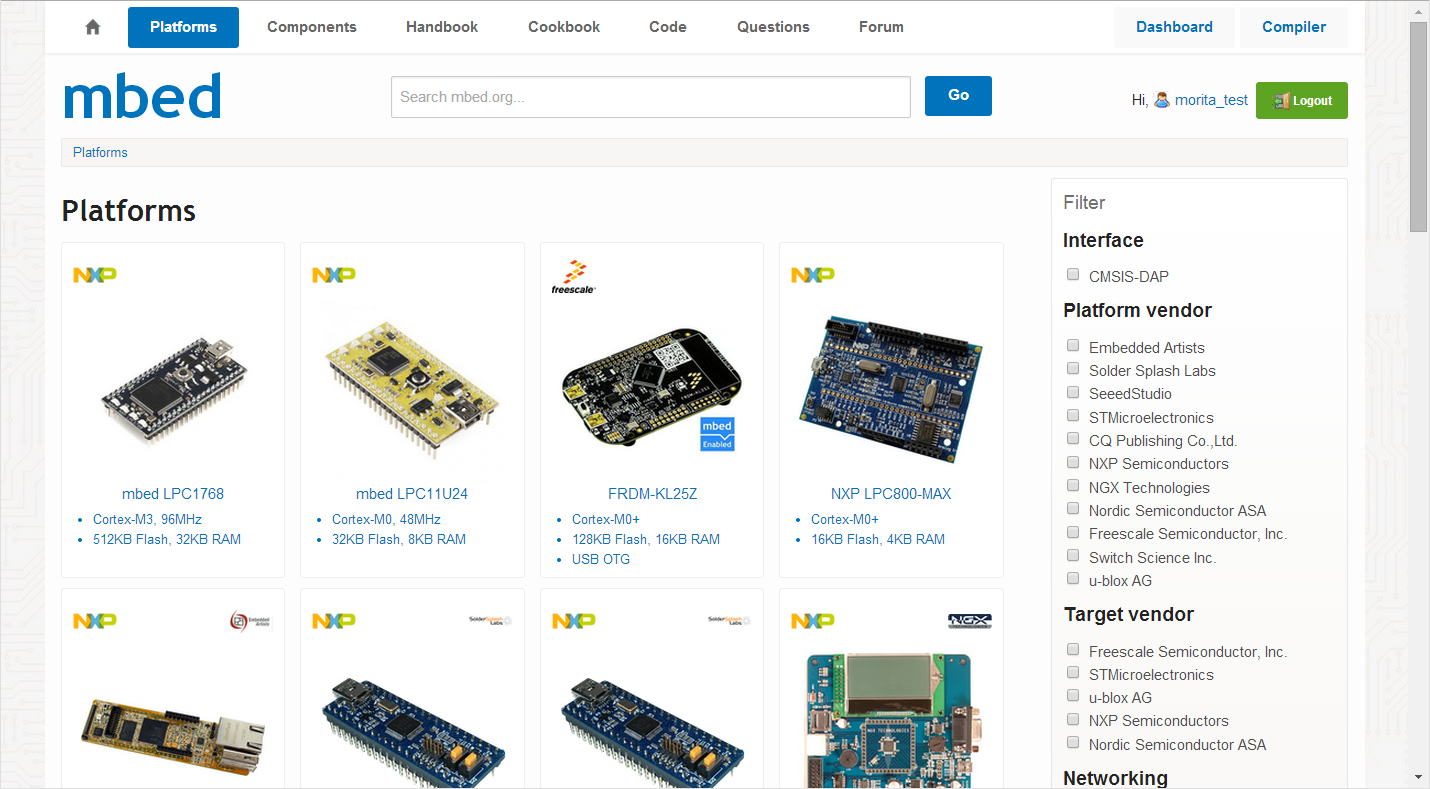Viewport: 1430px width, 789px height.
Task: Open the mbed LPC11U24 board image
Action: click(x=412, y=391)
